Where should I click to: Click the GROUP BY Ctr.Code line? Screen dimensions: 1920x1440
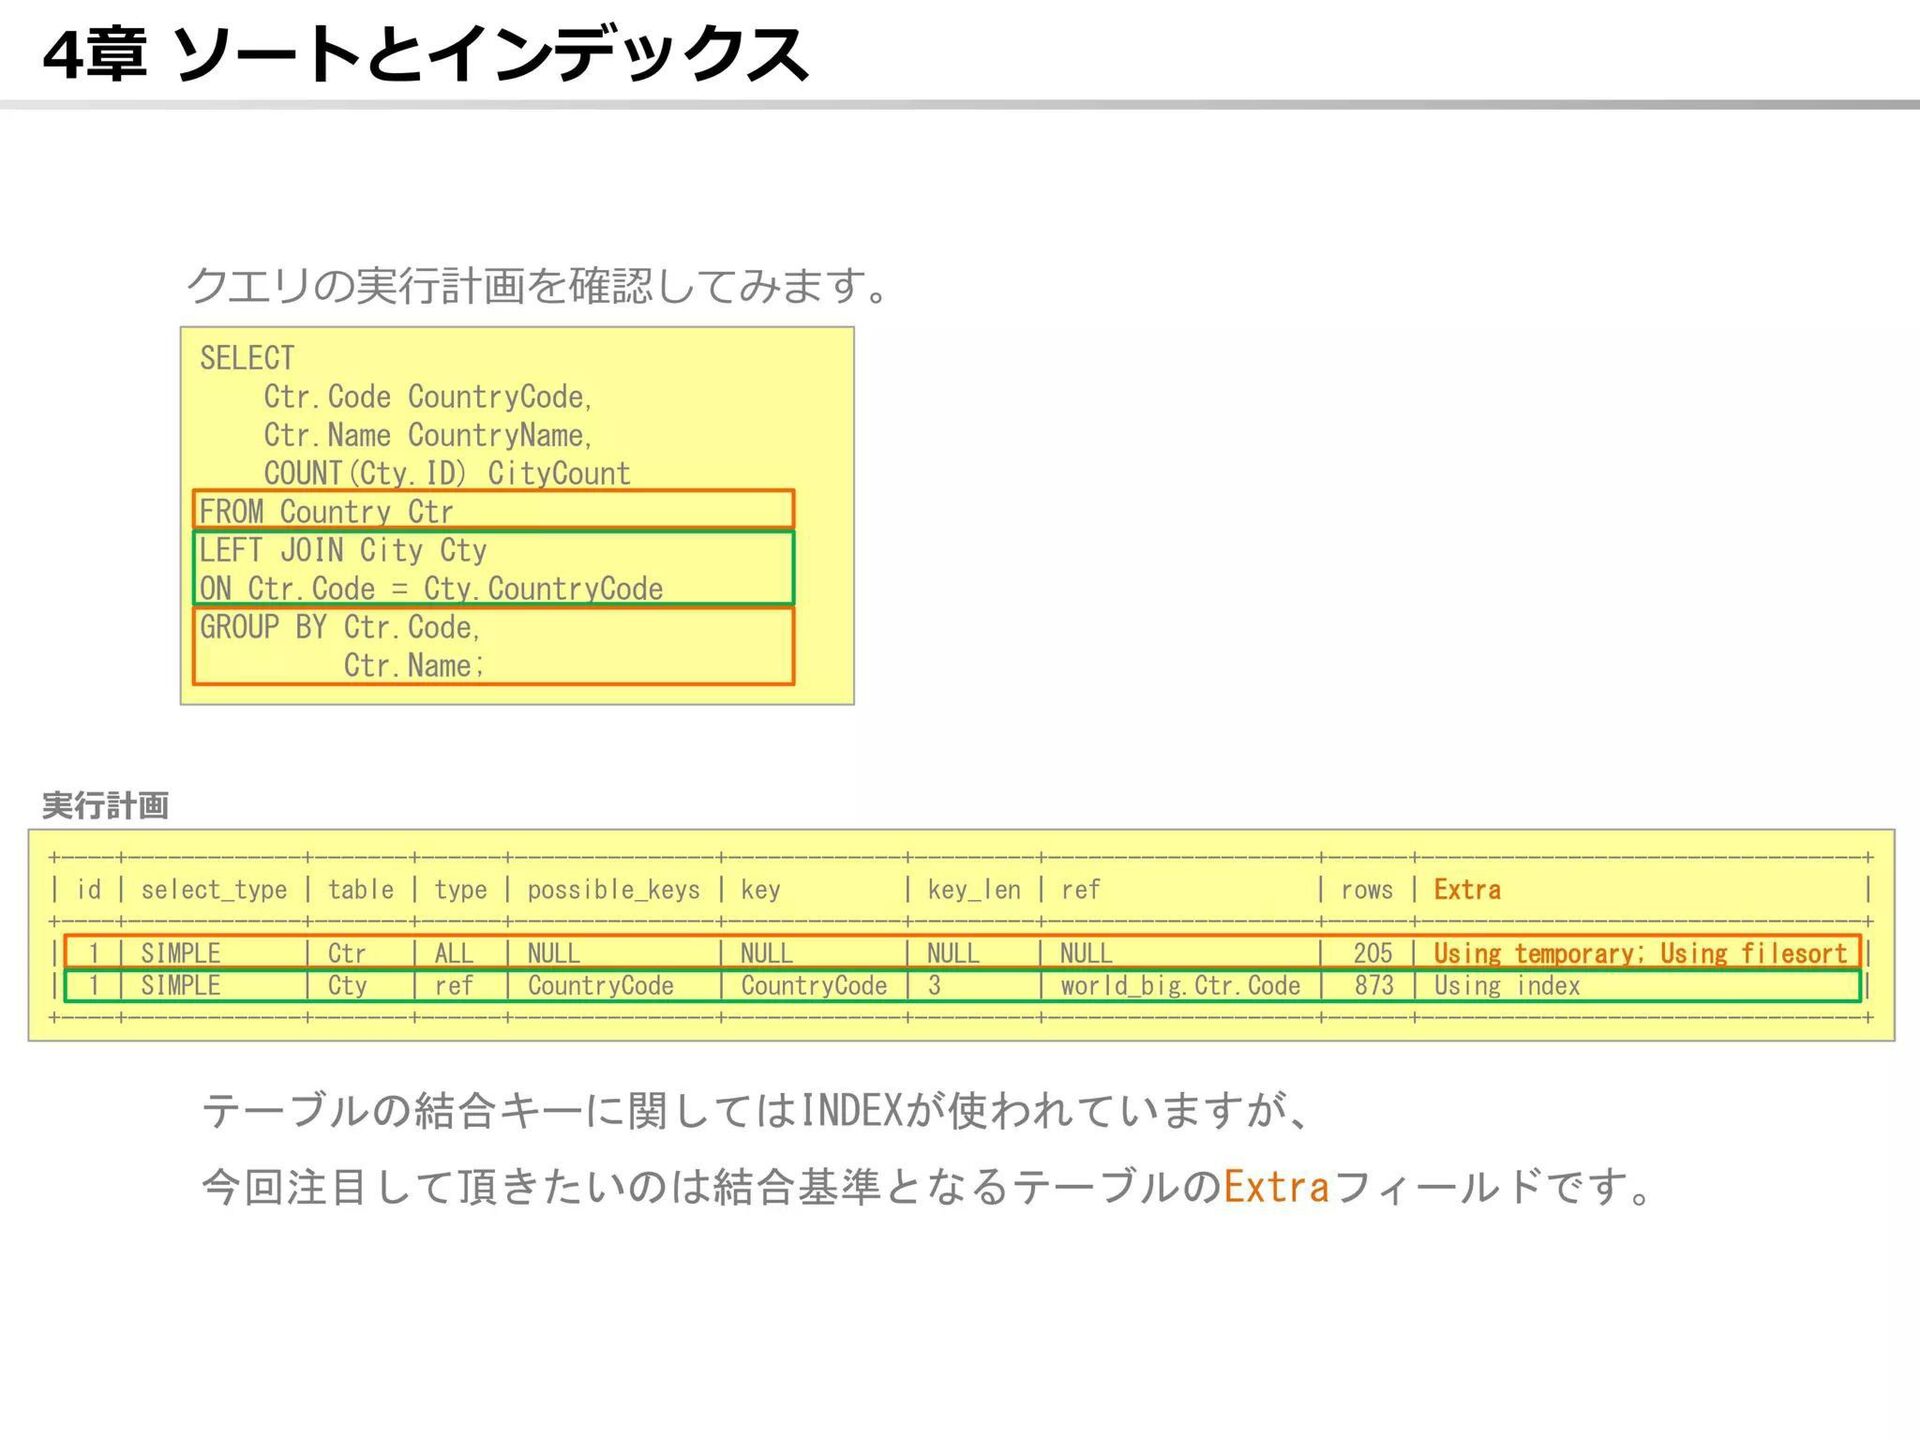pos(340,627)
